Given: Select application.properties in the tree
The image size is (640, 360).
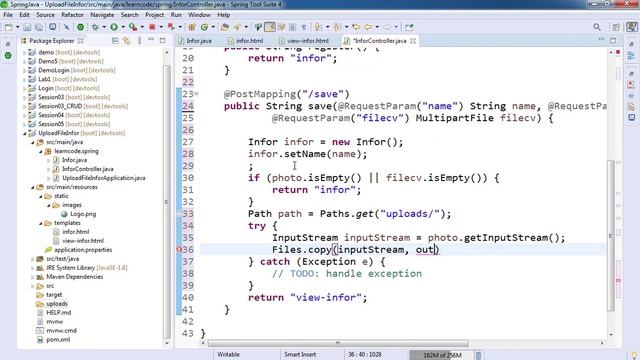Looking at the screenshot, I should click(x=83, y=250).
